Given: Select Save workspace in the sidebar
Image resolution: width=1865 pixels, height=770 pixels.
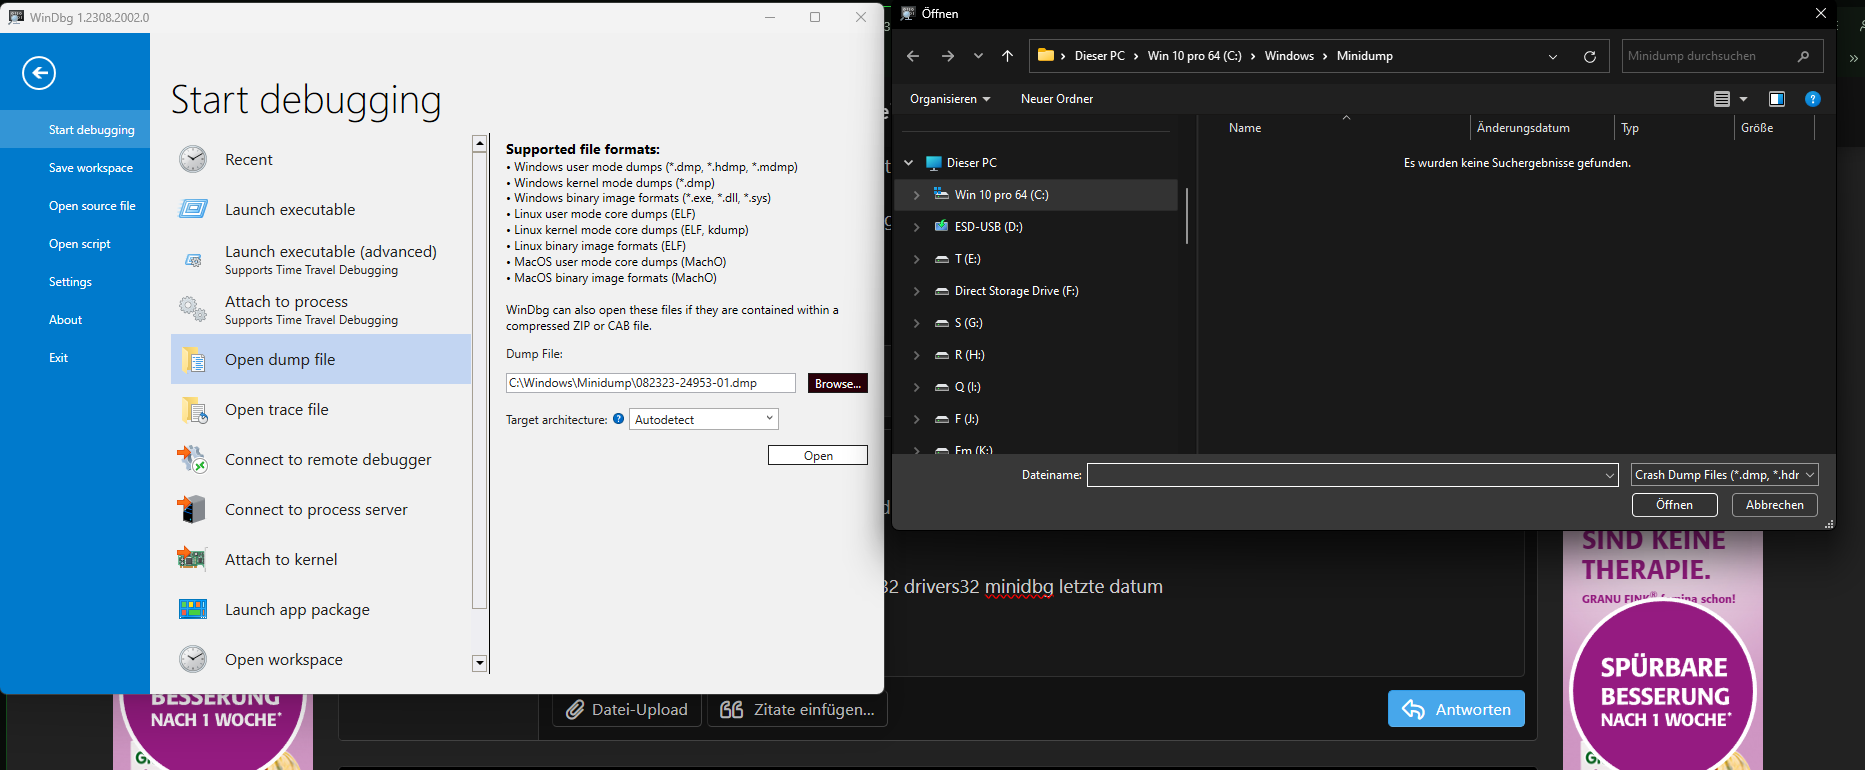Looking at the screenshot, I should [x=75, y=168].
